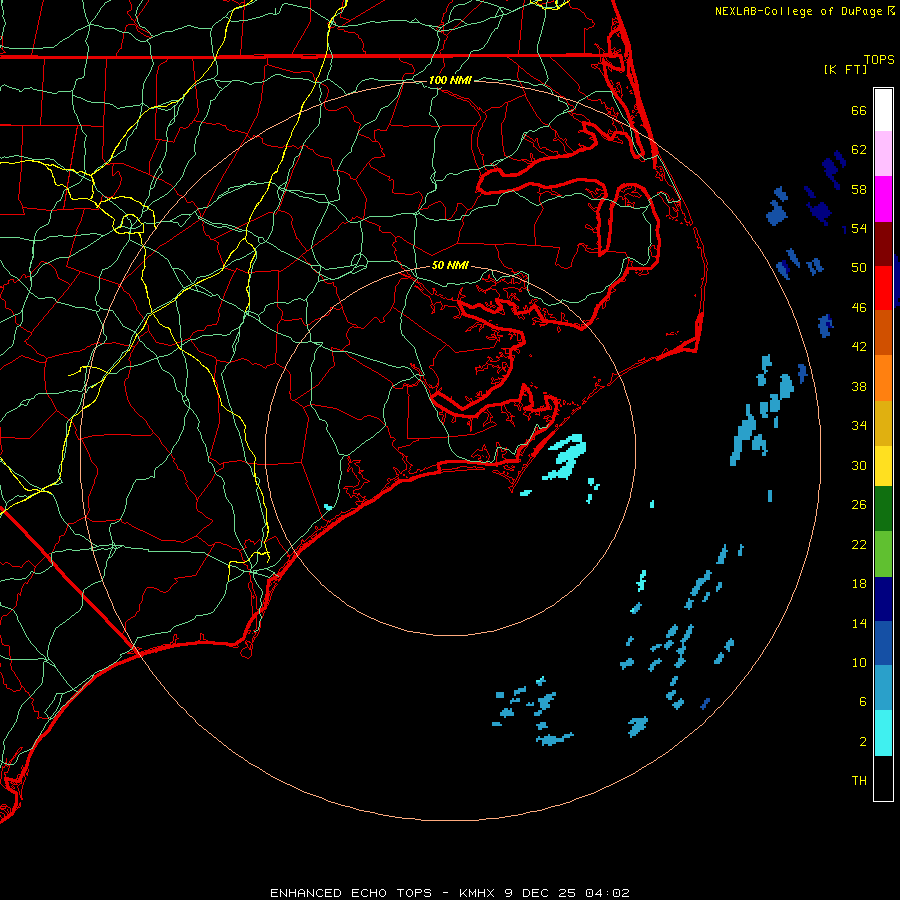The image size is (900, 900).
Task: Click the 2 scale label
Action: [863, 742]
